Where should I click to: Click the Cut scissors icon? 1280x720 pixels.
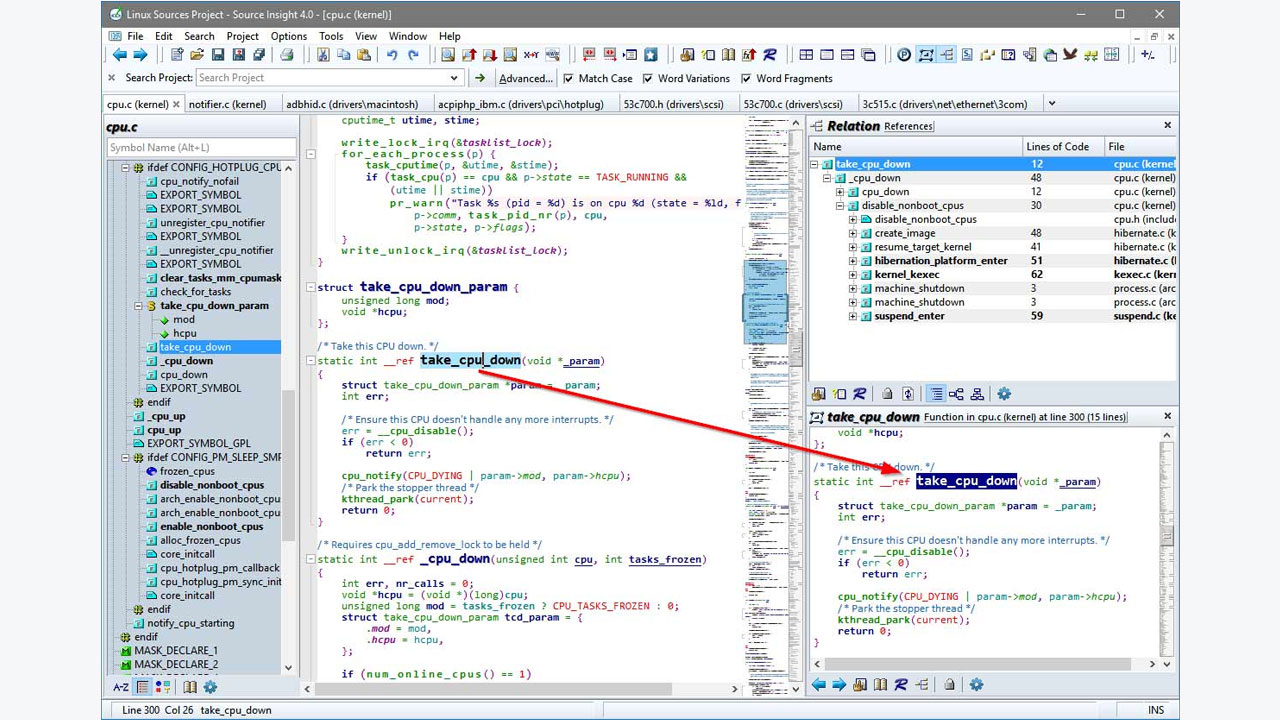[x=323, y=55]
